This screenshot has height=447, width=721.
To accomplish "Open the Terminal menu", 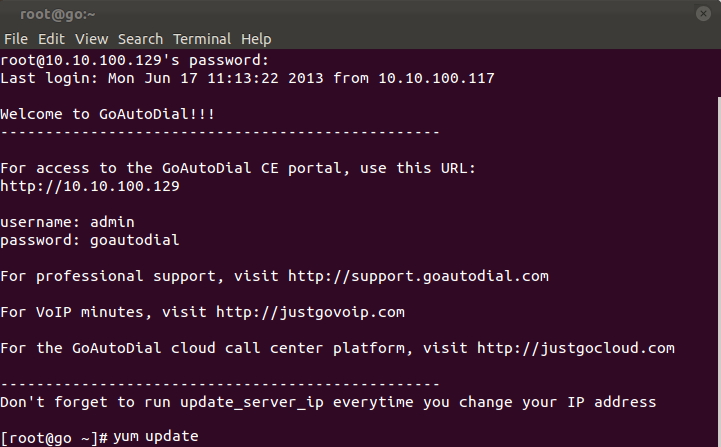I will tap(202, 39).
